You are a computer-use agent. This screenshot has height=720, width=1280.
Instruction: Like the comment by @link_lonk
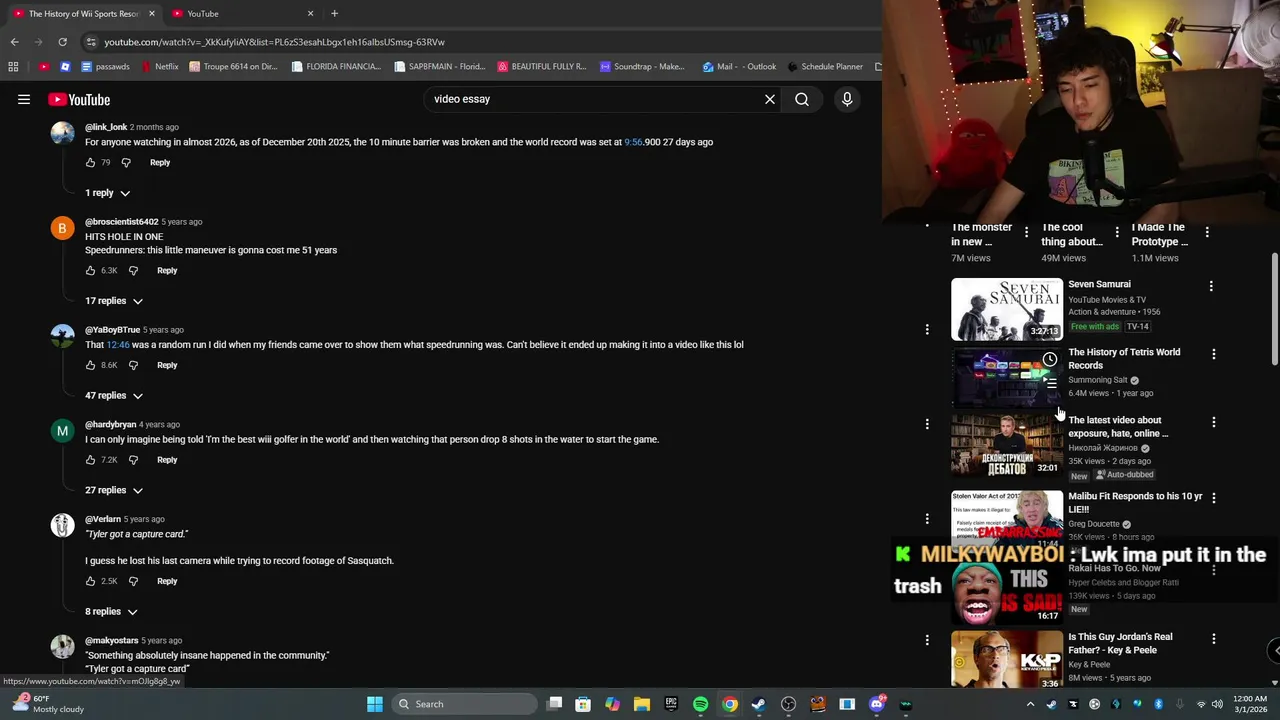point(90,162)
